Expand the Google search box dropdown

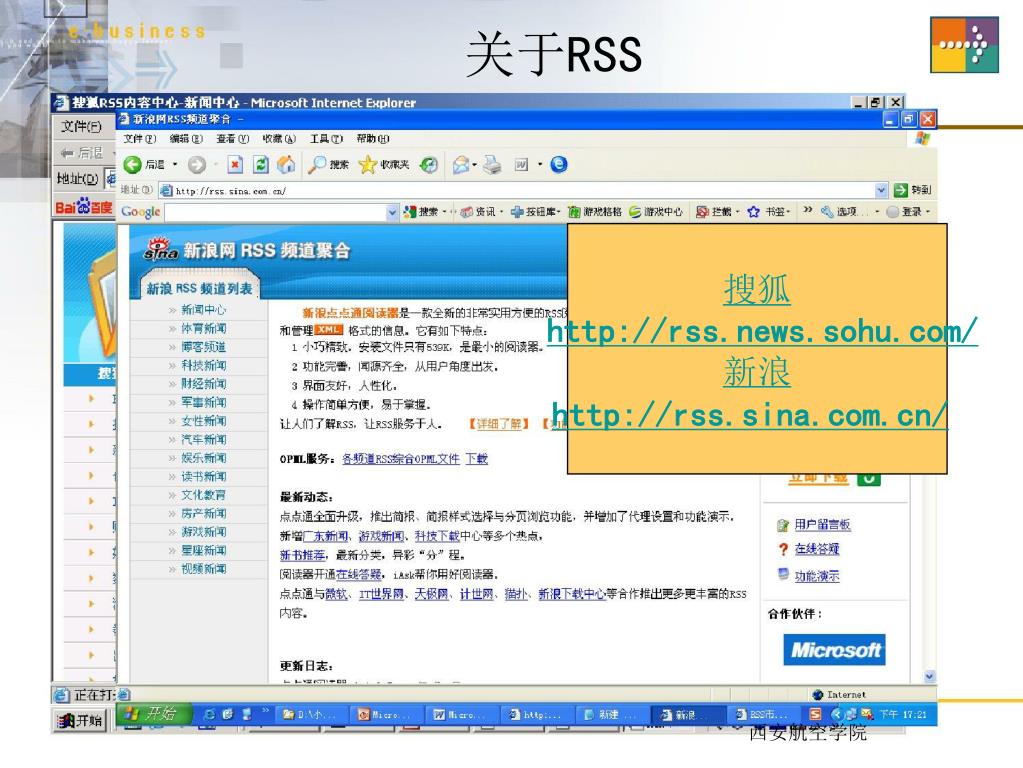392,212
